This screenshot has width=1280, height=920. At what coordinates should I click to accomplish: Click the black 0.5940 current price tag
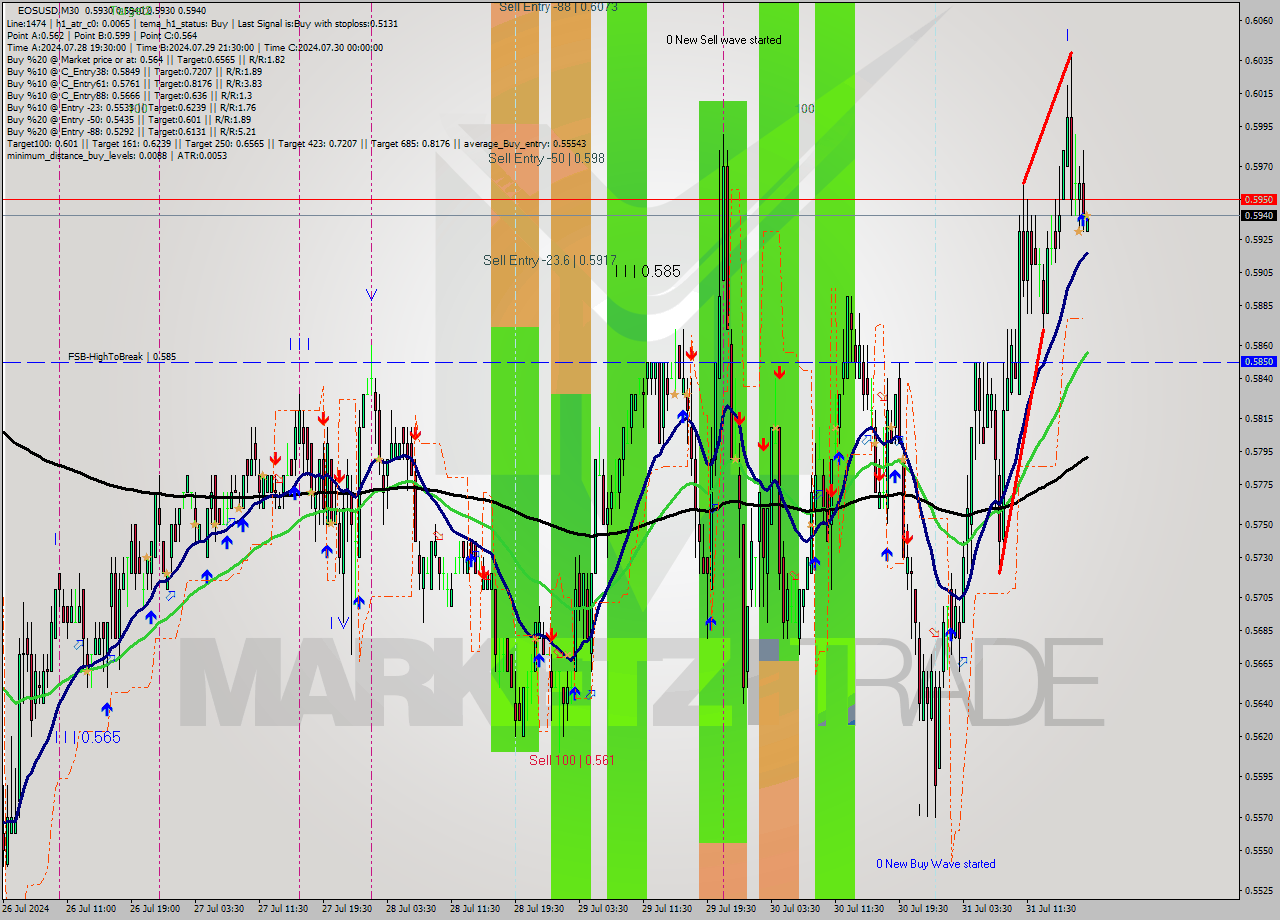tap(1258, 215)
